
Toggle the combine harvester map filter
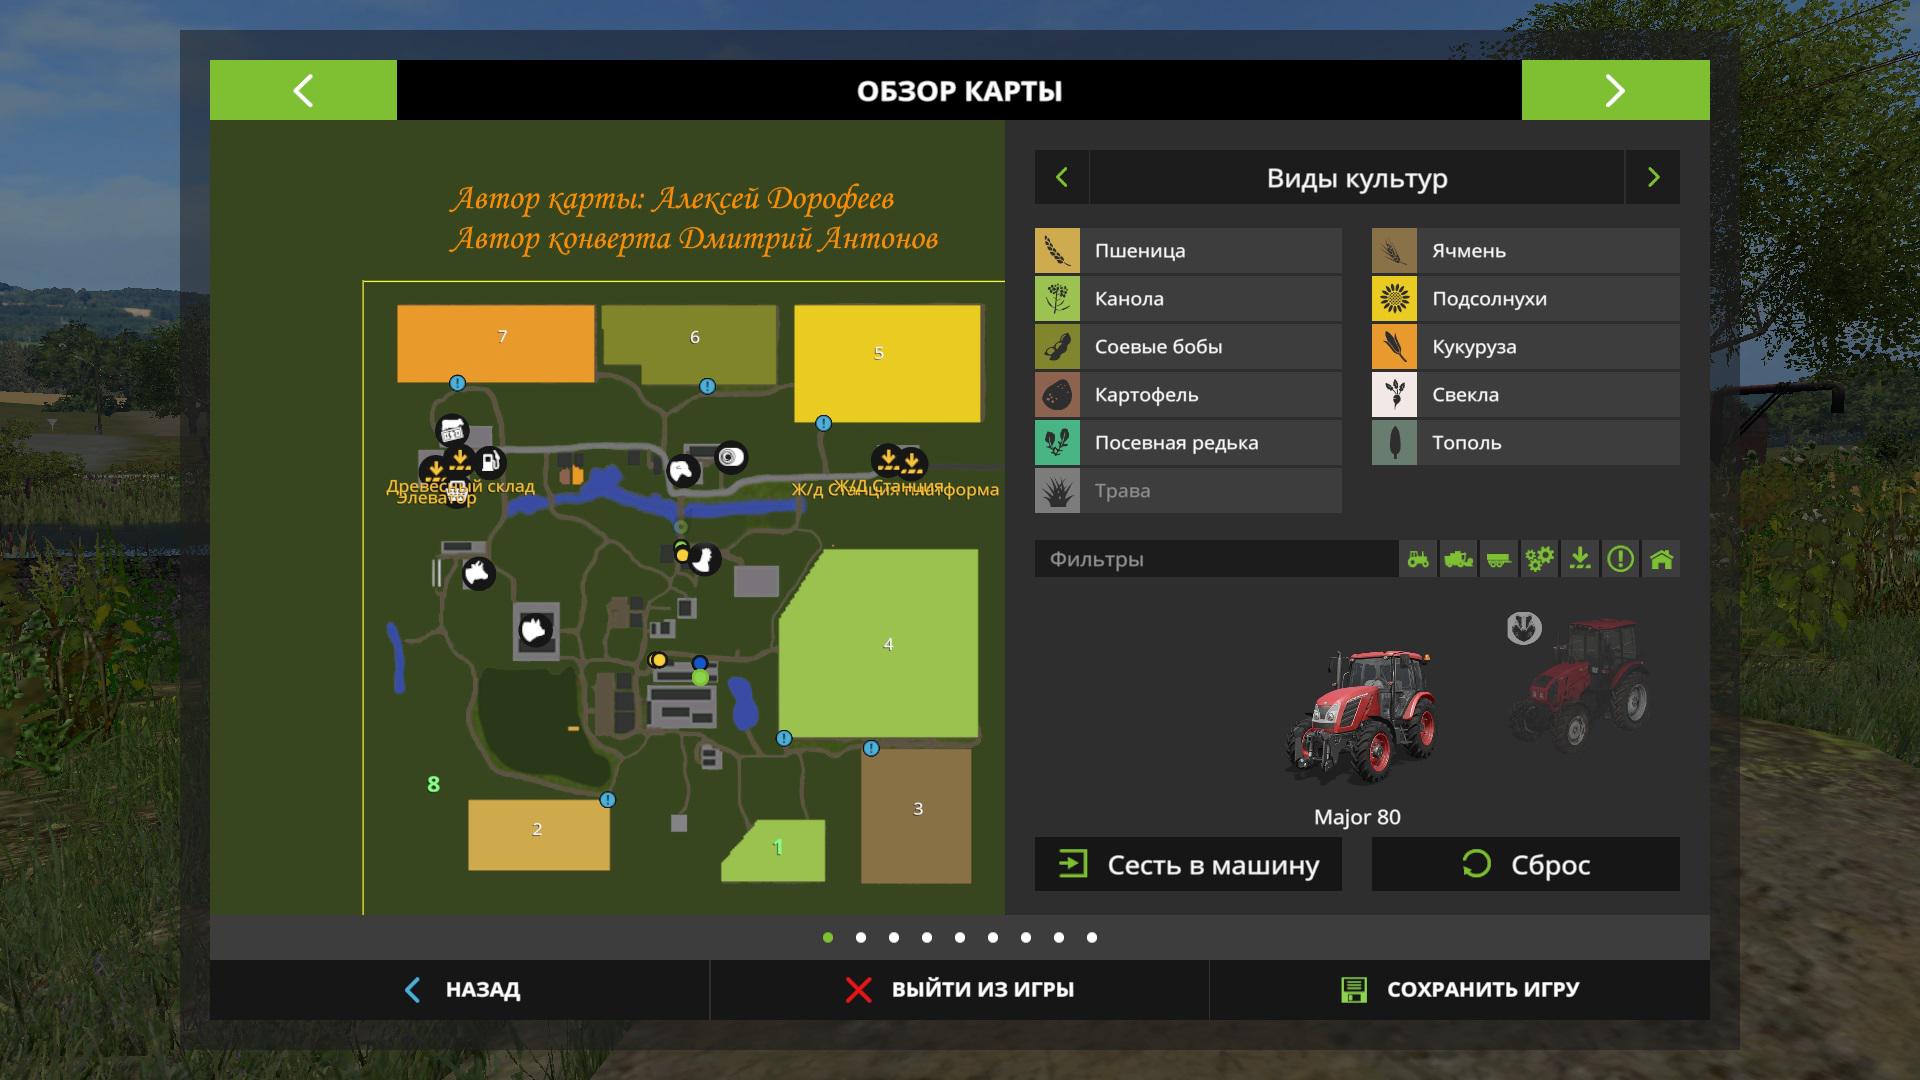pos(1458,559)
